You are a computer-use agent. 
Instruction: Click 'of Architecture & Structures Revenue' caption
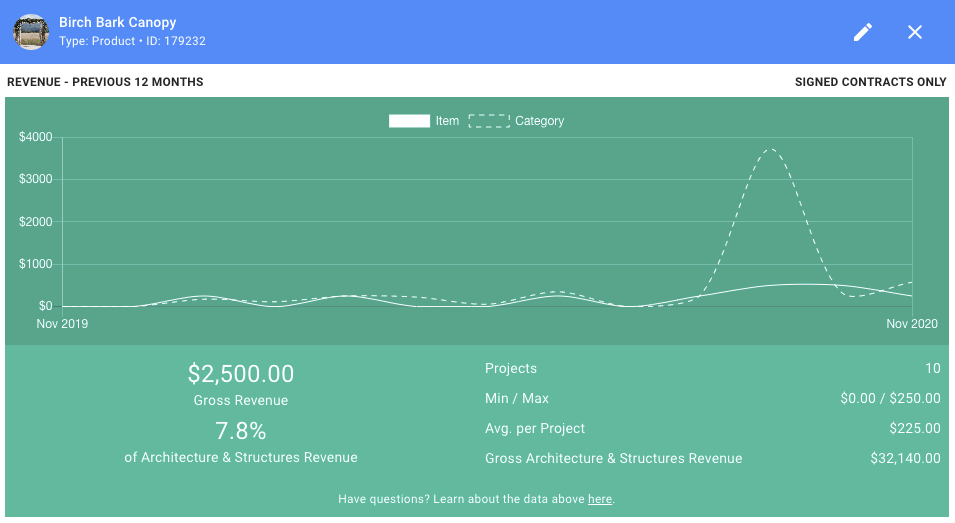tap(241, 457)
